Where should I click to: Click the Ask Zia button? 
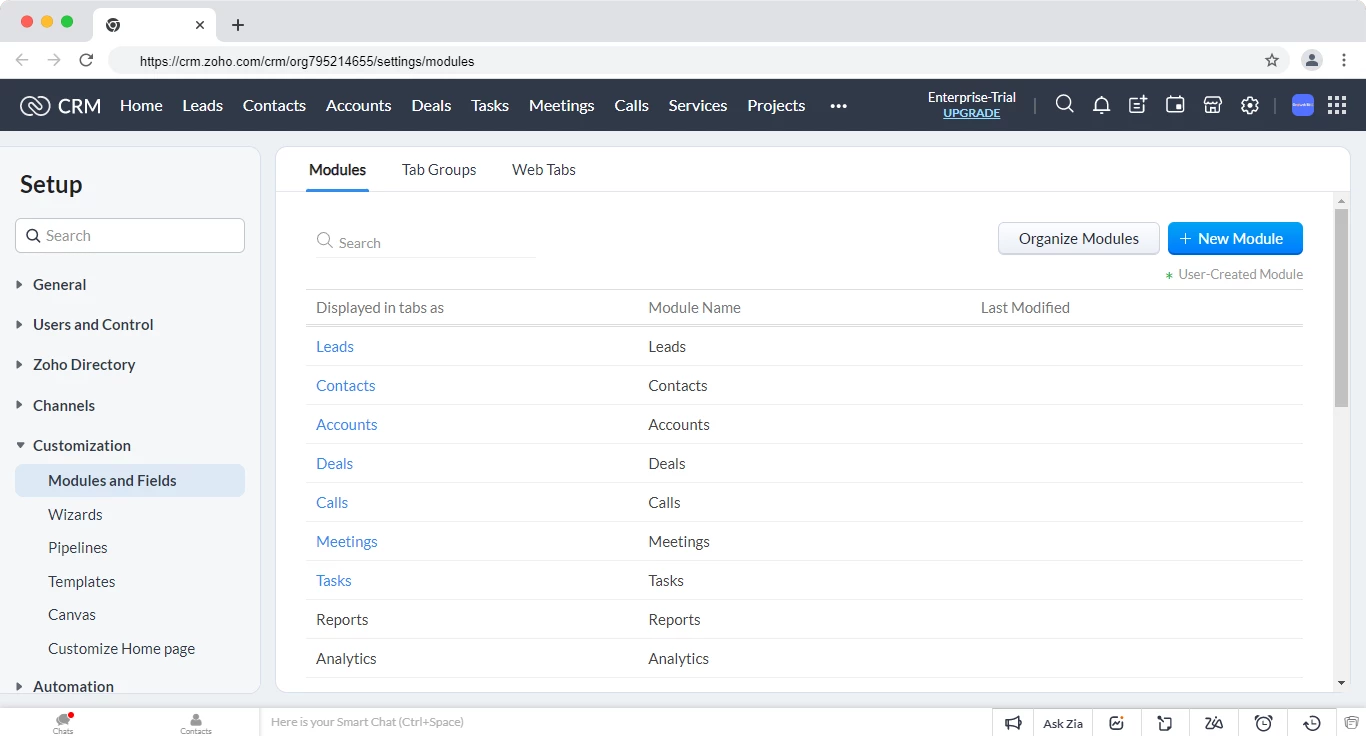(1062, 723)
